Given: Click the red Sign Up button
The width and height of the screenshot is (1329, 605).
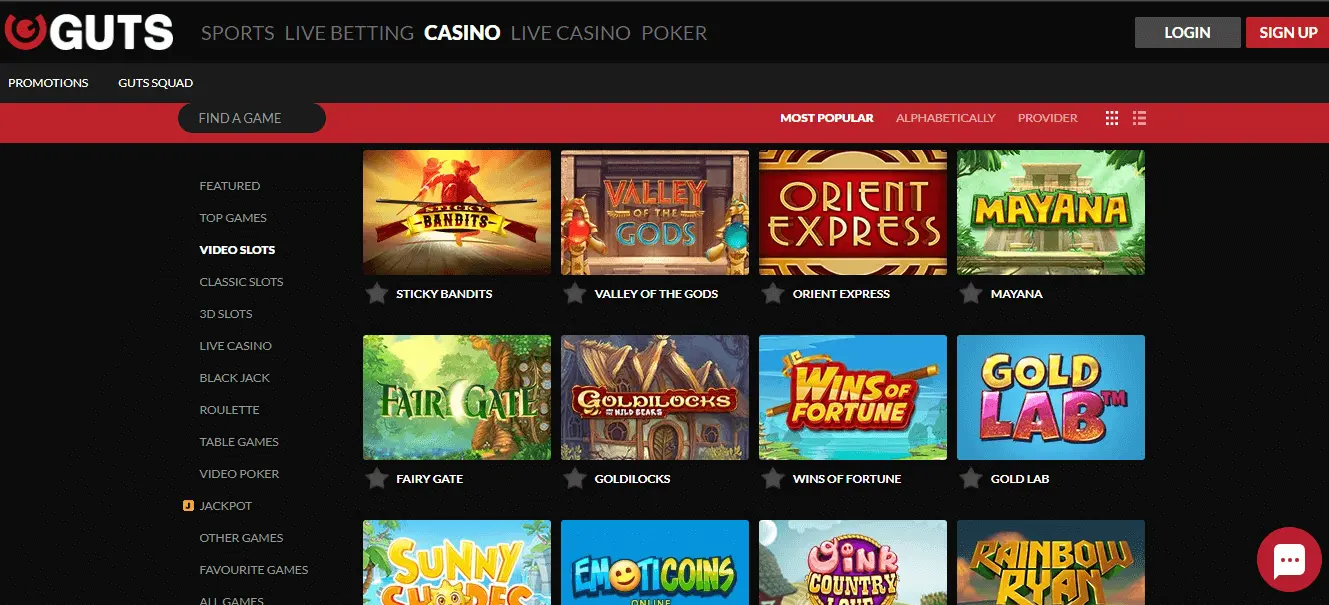Looking at the screenshot, I should click(1288, 33).
